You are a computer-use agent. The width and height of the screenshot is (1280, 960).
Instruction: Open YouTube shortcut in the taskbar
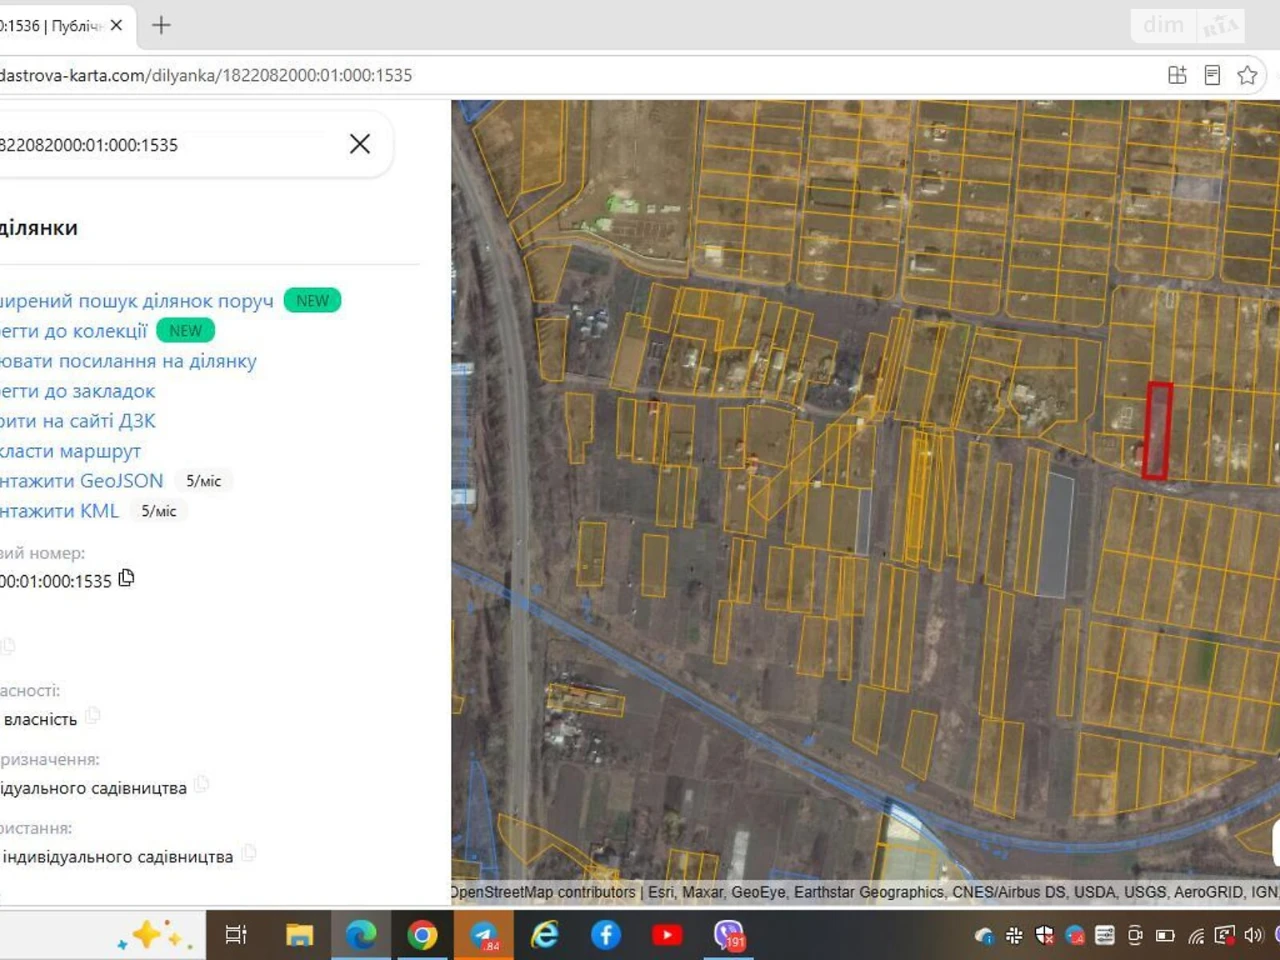(x=667, y=935)
